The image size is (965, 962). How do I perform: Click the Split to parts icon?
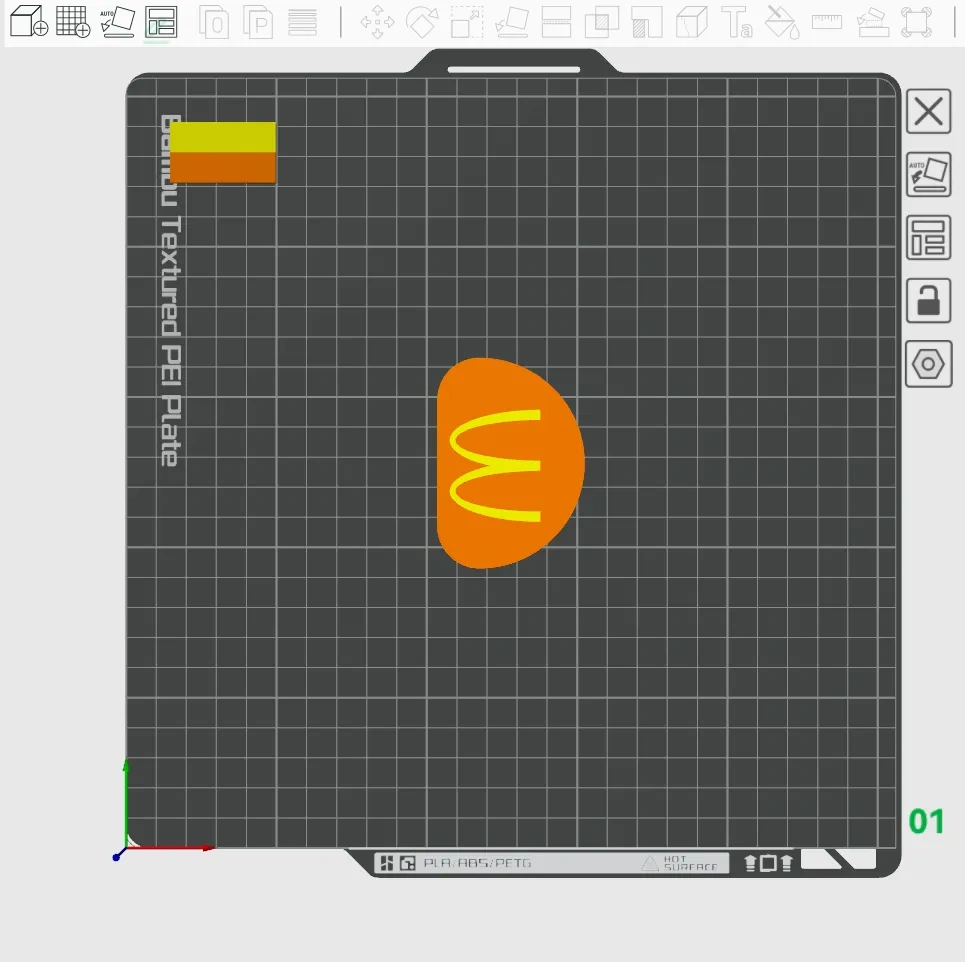coord(258,22)
